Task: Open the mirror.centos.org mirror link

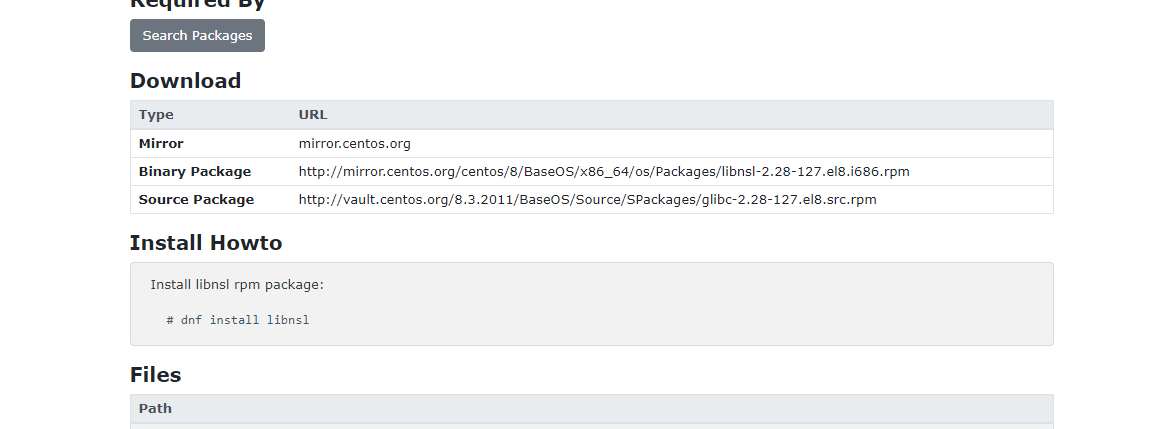Action: pos(355,143)
